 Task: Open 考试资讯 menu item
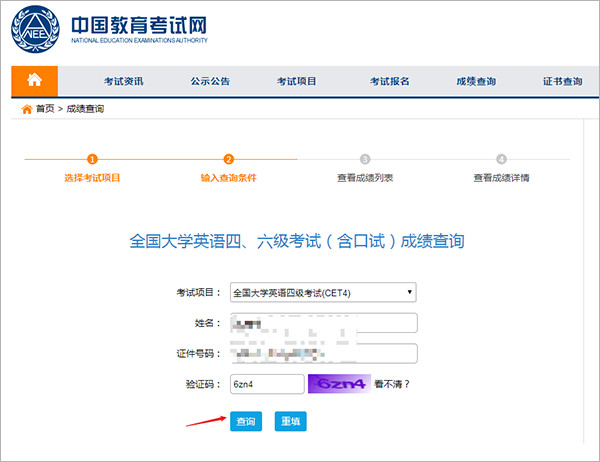(x=124, y=82)
